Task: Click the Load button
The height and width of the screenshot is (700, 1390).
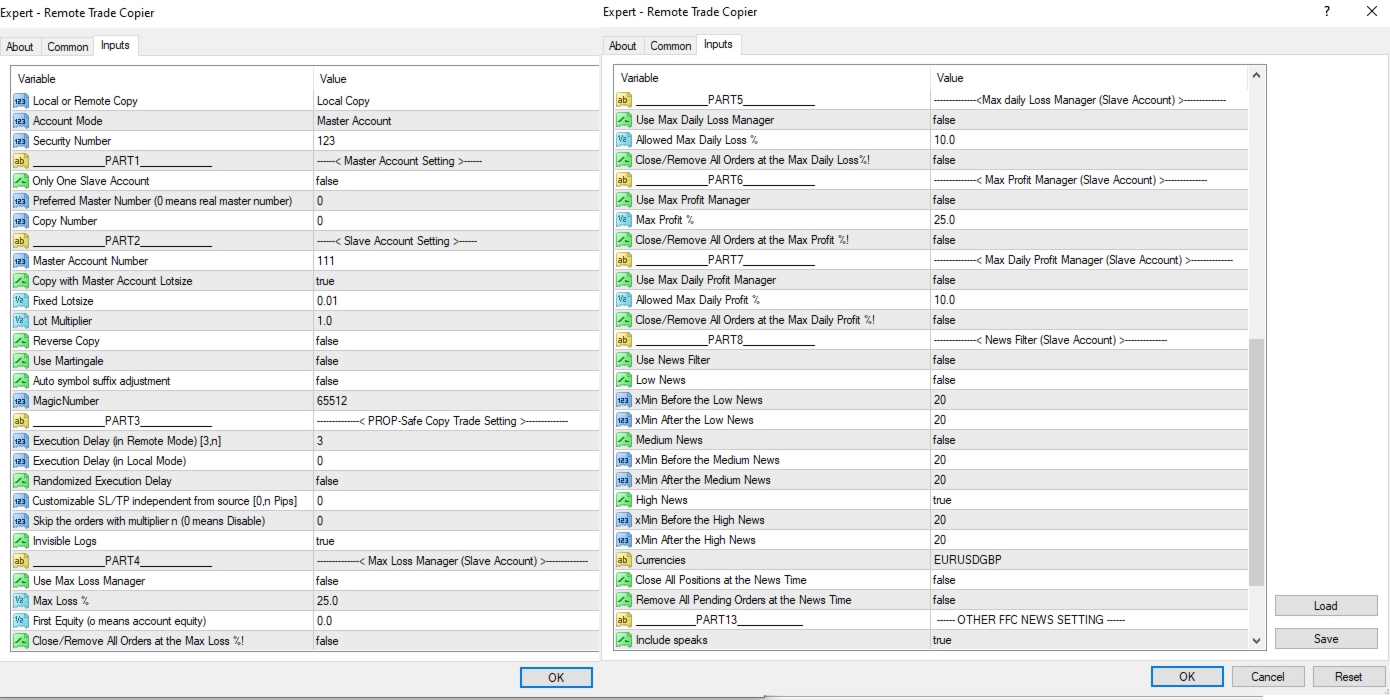Action: point(1326,606)
